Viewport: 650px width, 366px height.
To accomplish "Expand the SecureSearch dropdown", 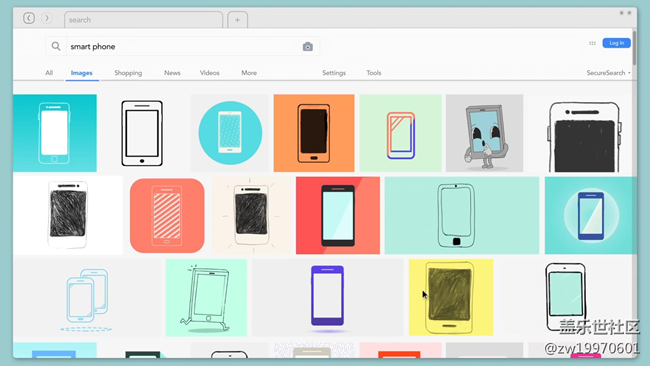I will 609,73.
